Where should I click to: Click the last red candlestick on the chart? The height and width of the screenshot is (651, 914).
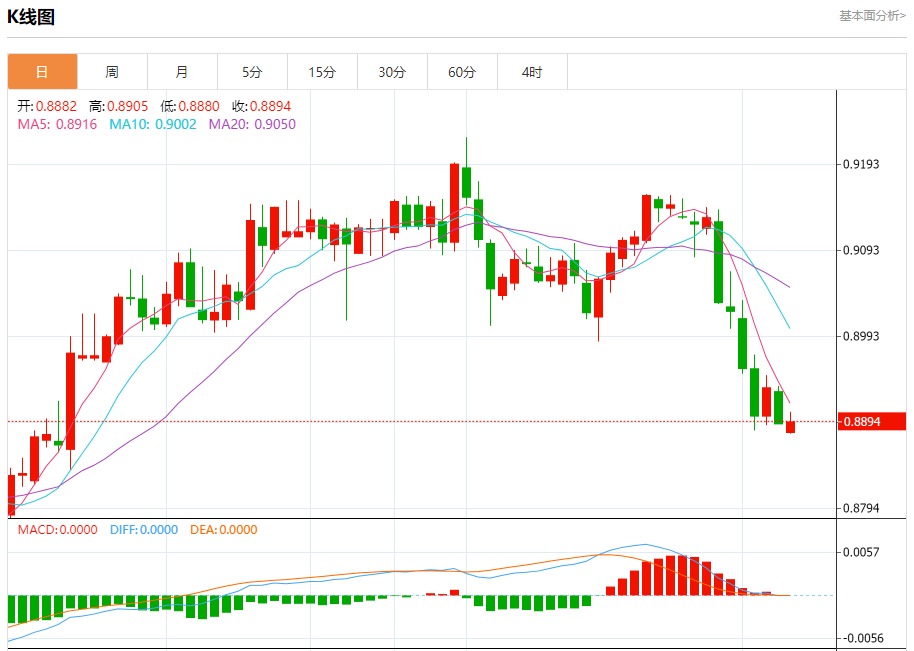point(790,427)
